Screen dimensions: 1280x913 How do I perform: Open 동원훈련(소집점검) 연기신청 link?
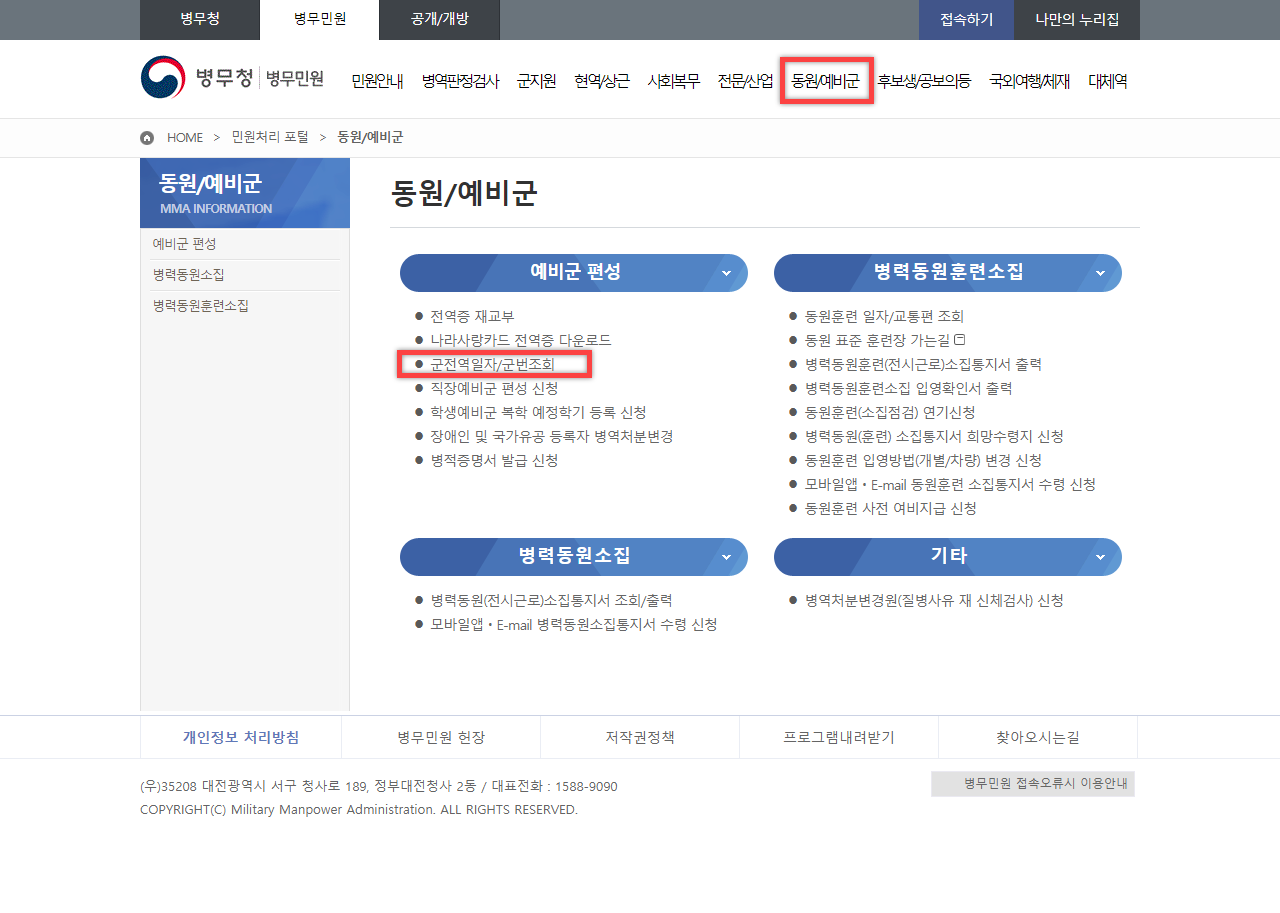[x=890, y=413]
